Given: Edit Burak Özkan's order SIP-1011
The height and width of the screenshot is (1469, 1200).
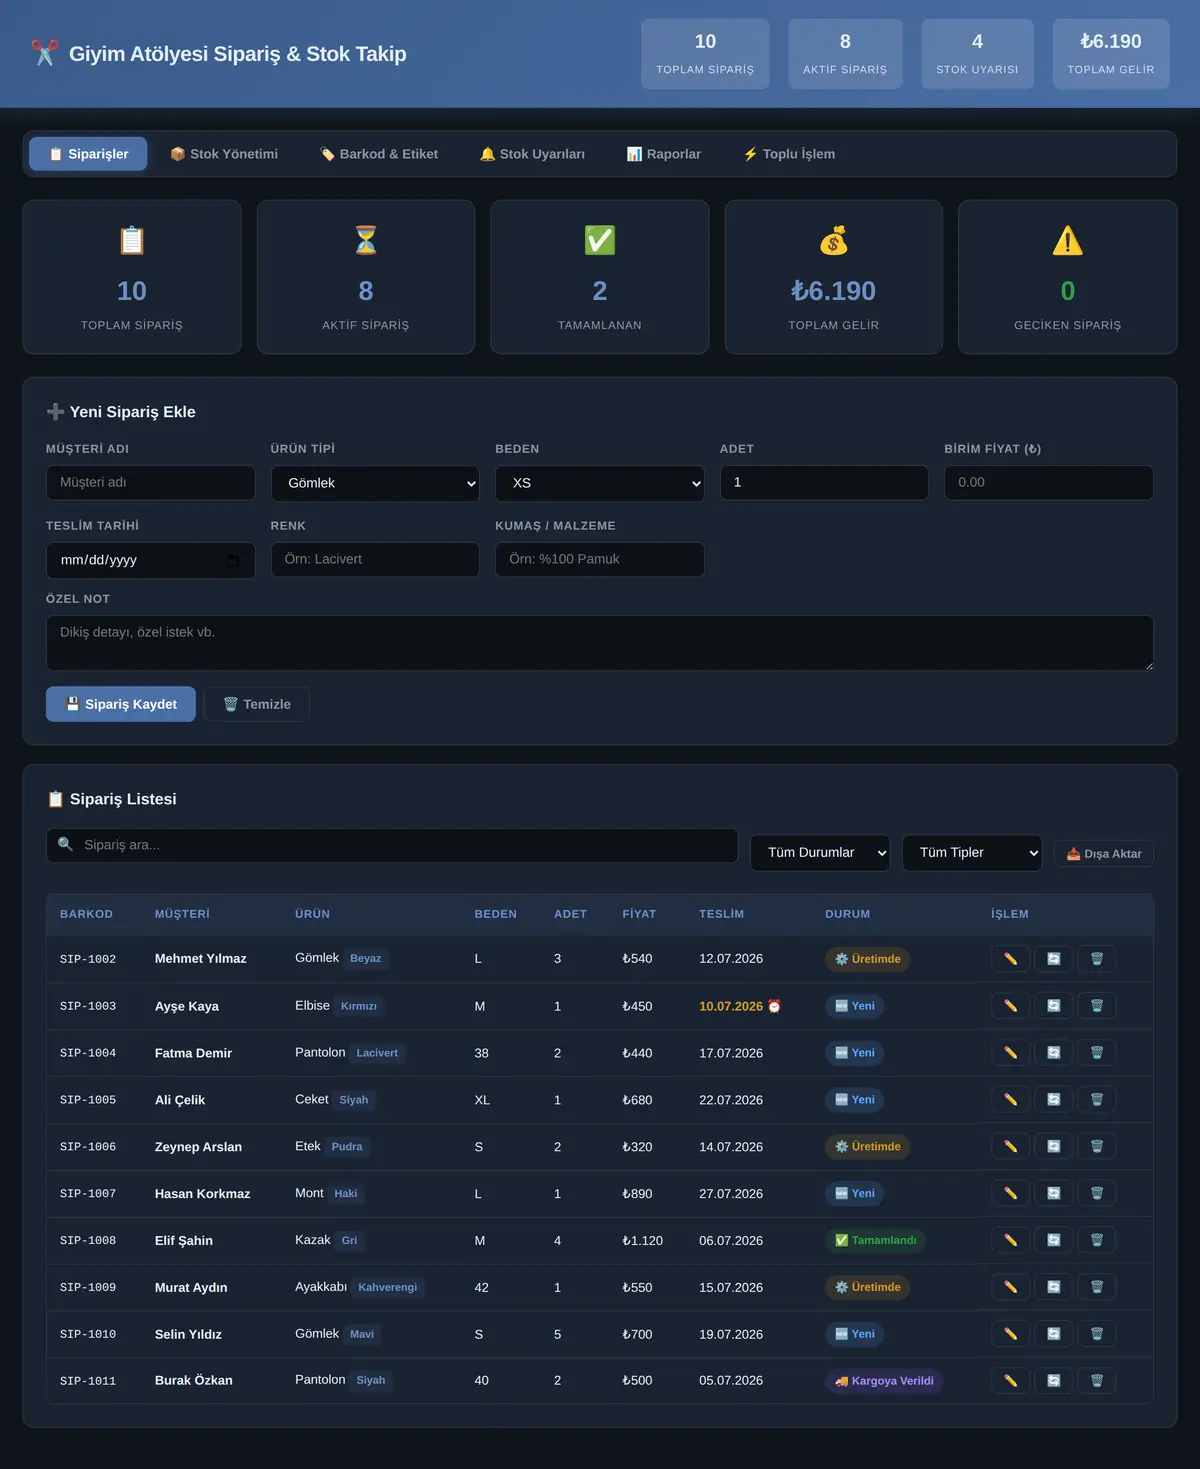Looking at the screenshot, I should 1010,1381.
